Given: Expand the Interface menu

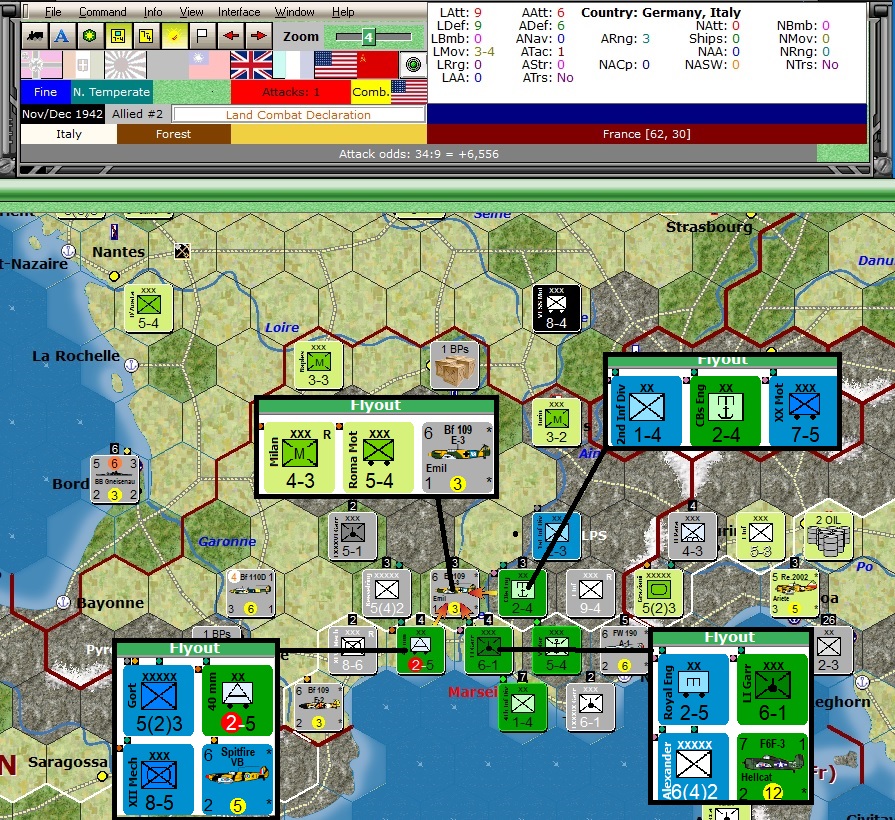Looking at the screenshot, I should point(239,12).
